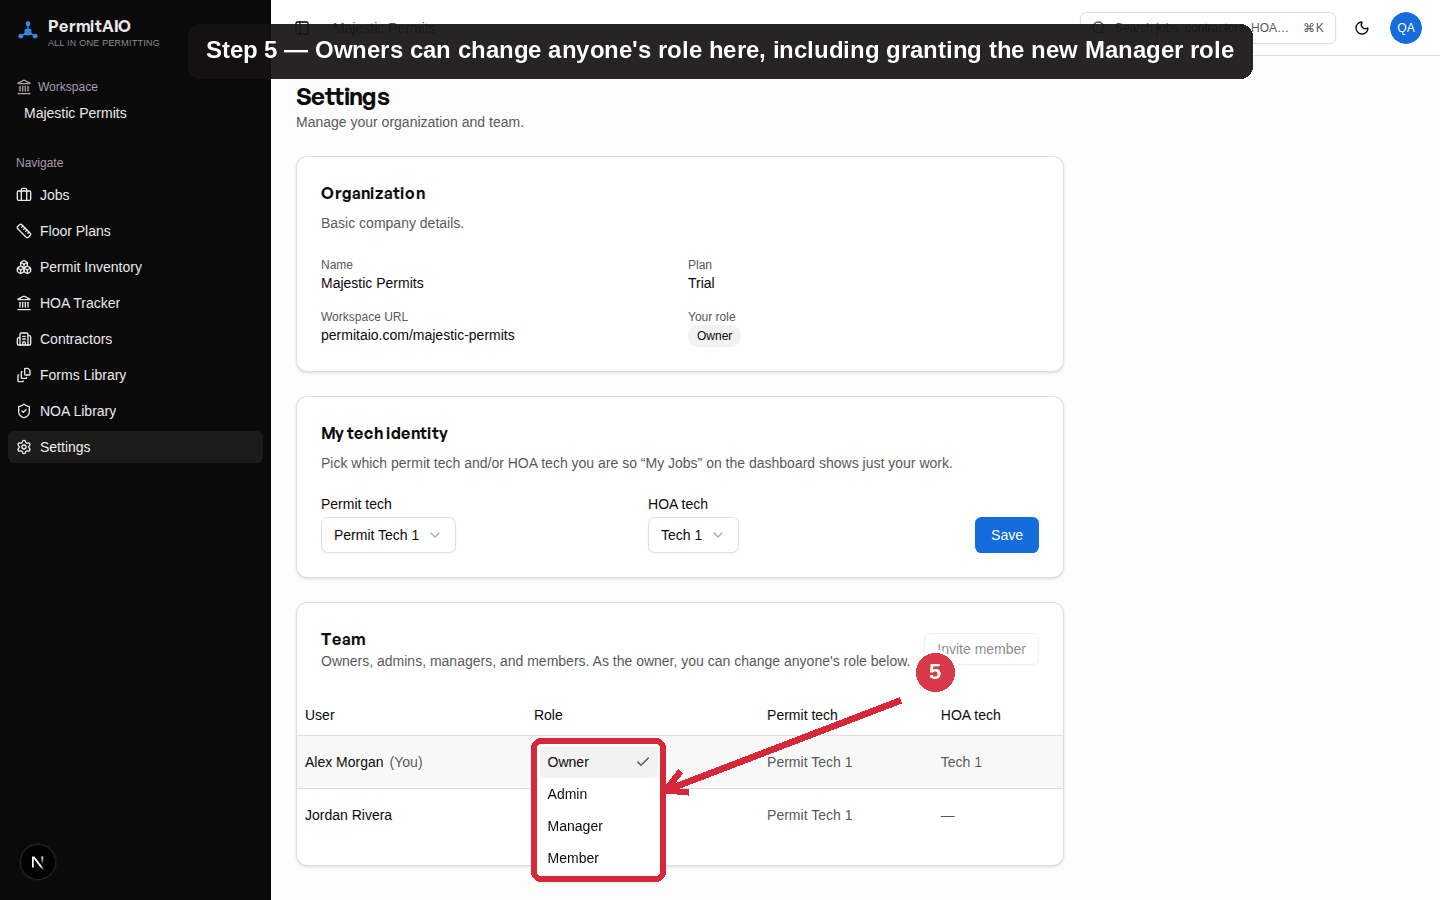Open the QA user avatar
This screenshot has height=900, width=1440.
(1406, 28)
